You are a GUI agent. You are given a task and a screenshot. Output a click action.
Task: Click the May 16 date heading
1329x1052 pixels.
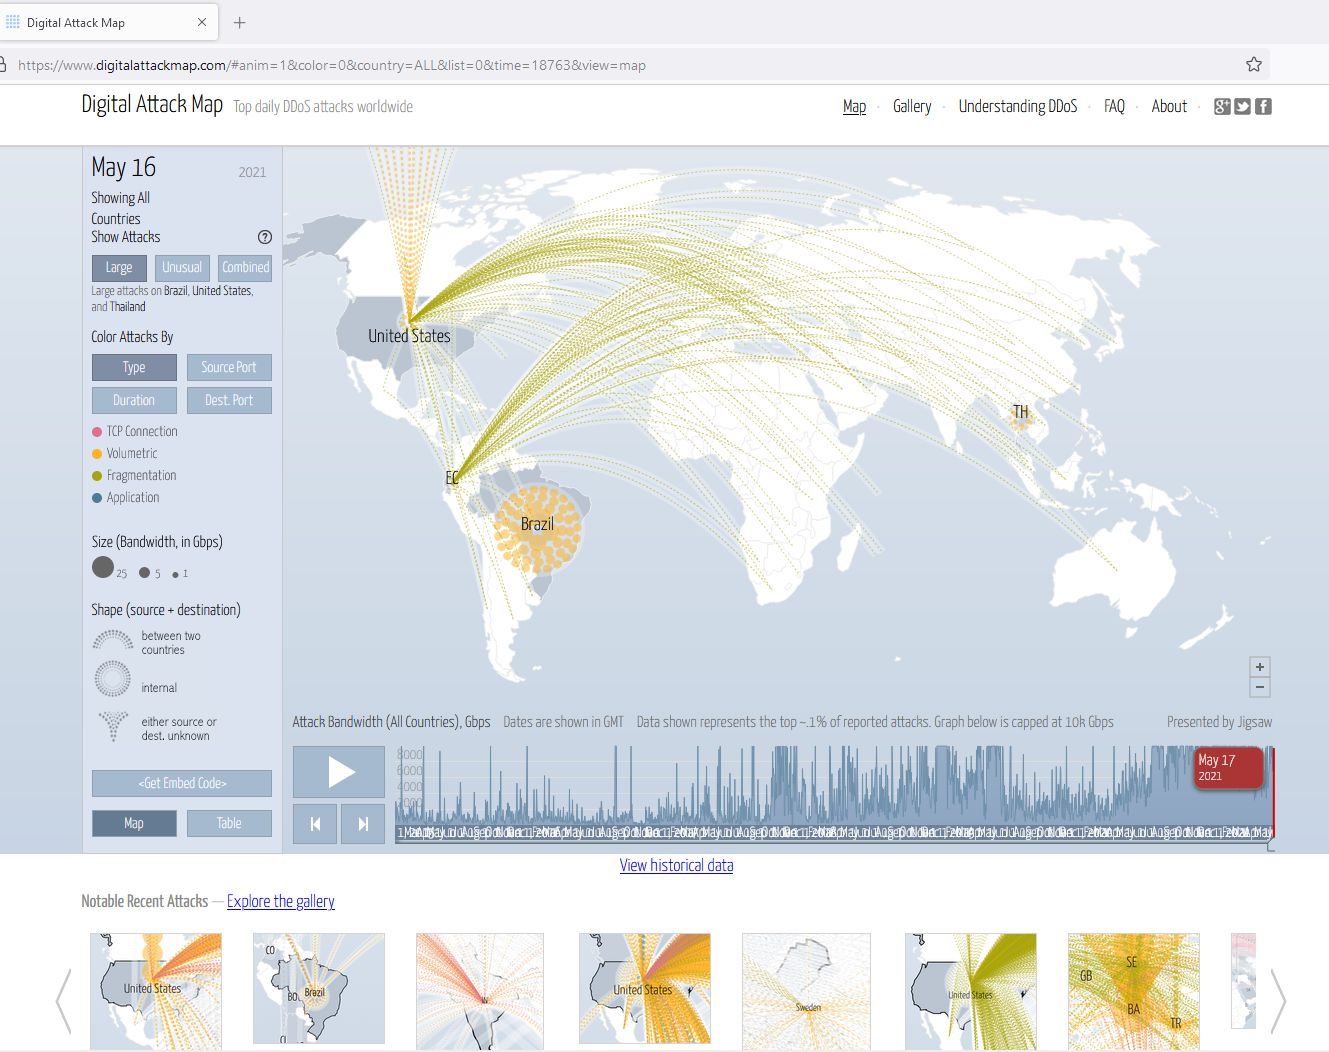124,167
